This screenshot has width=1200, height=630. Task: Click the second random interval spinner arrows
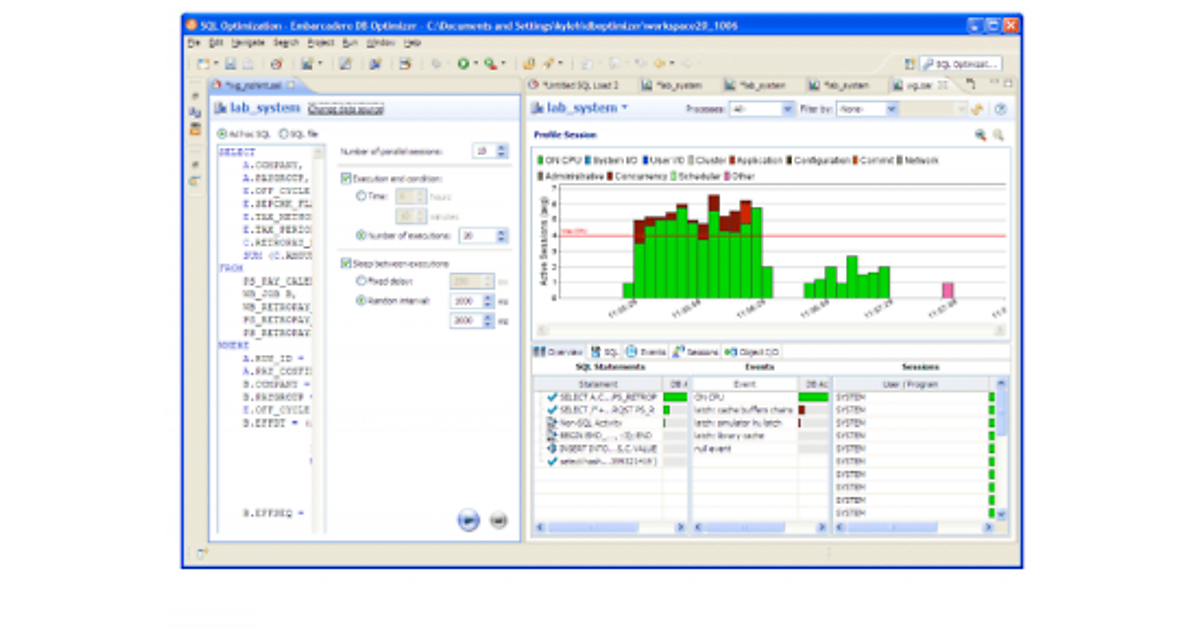point(488,320)
